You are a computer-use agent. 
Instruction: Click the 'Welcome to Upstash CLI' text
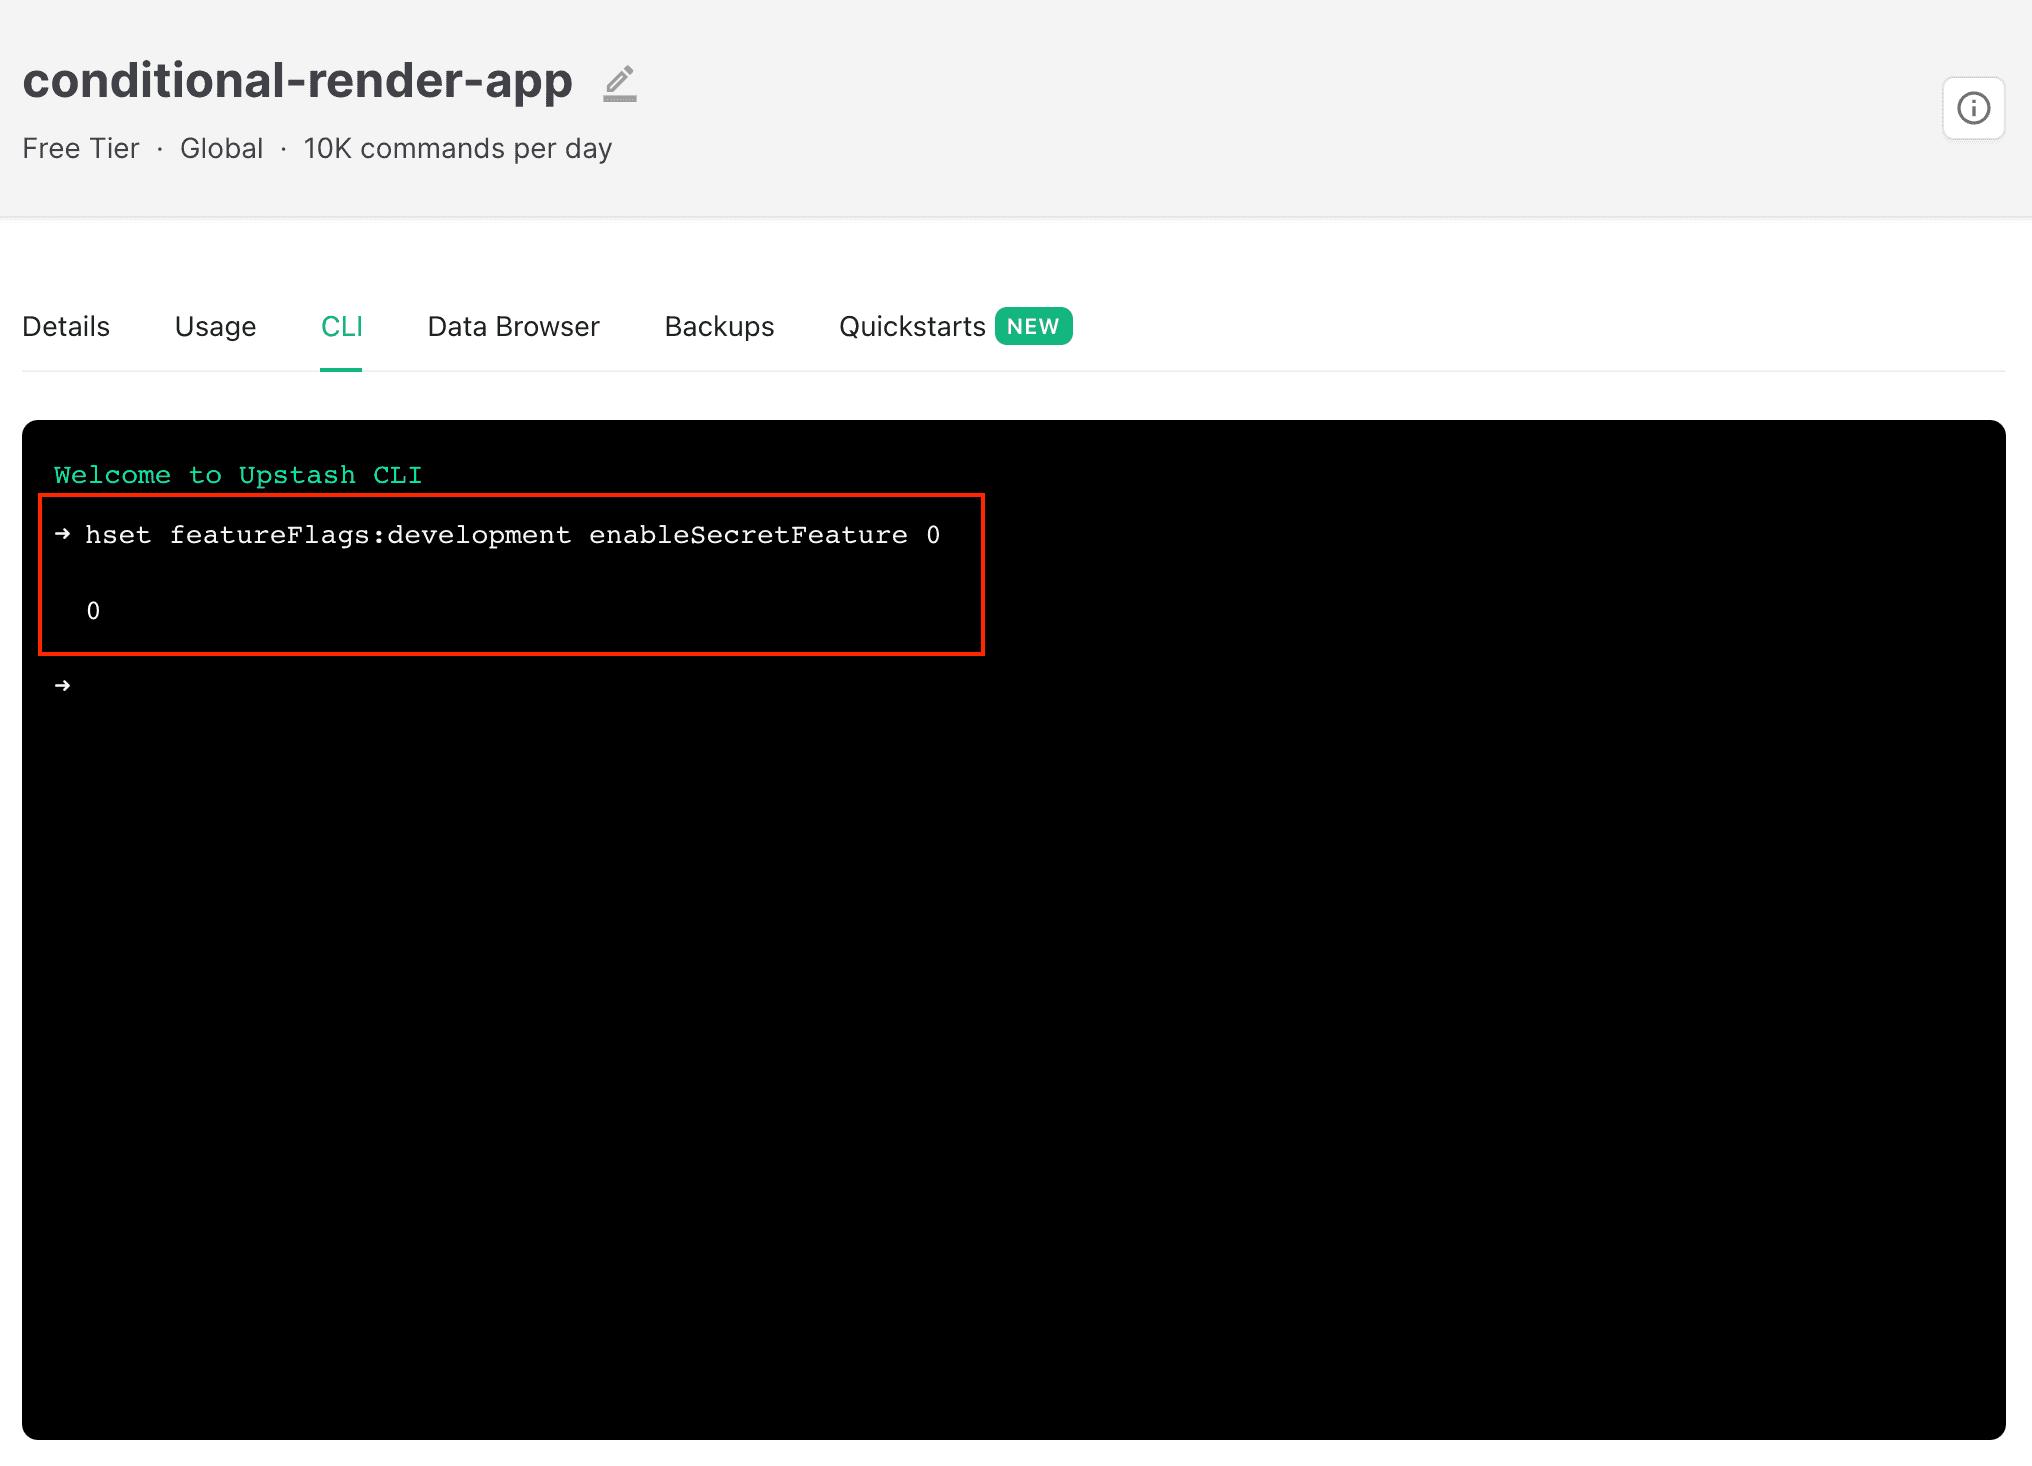[238, 475]
